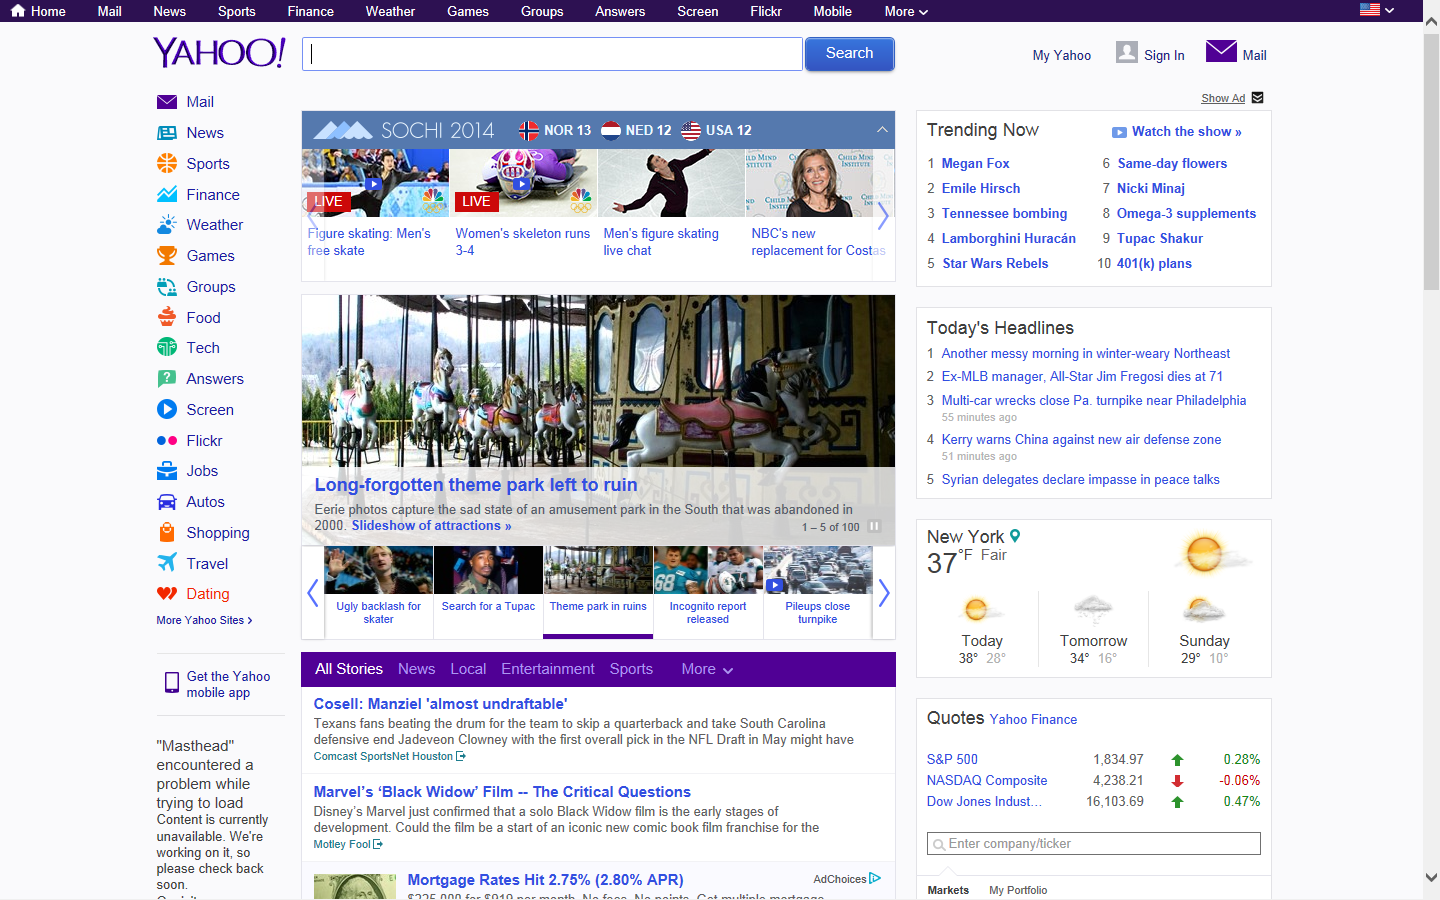Switch to the Sports stories tab
The width and height of the screenshot is (1440, 900).
coord(631,669)
